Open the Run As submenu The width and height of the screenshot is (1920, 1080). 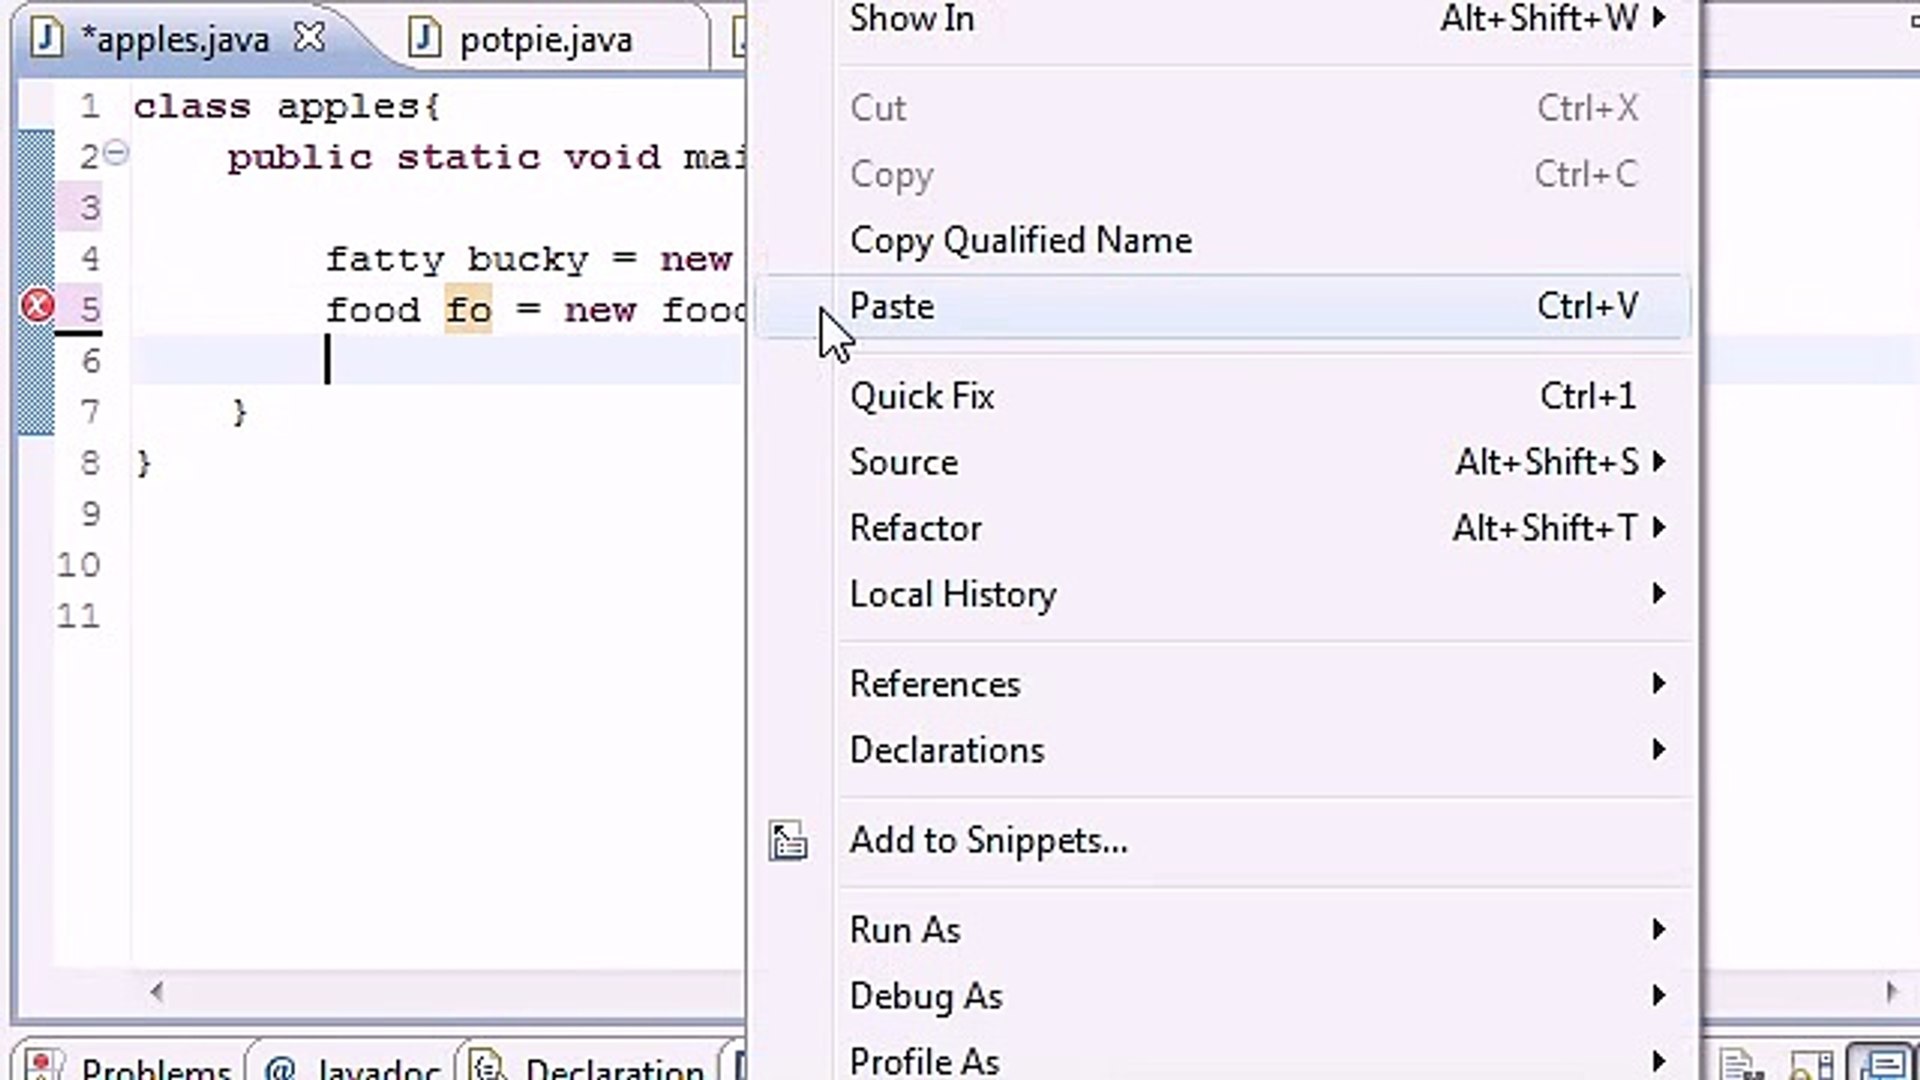[x=905, y=930]
